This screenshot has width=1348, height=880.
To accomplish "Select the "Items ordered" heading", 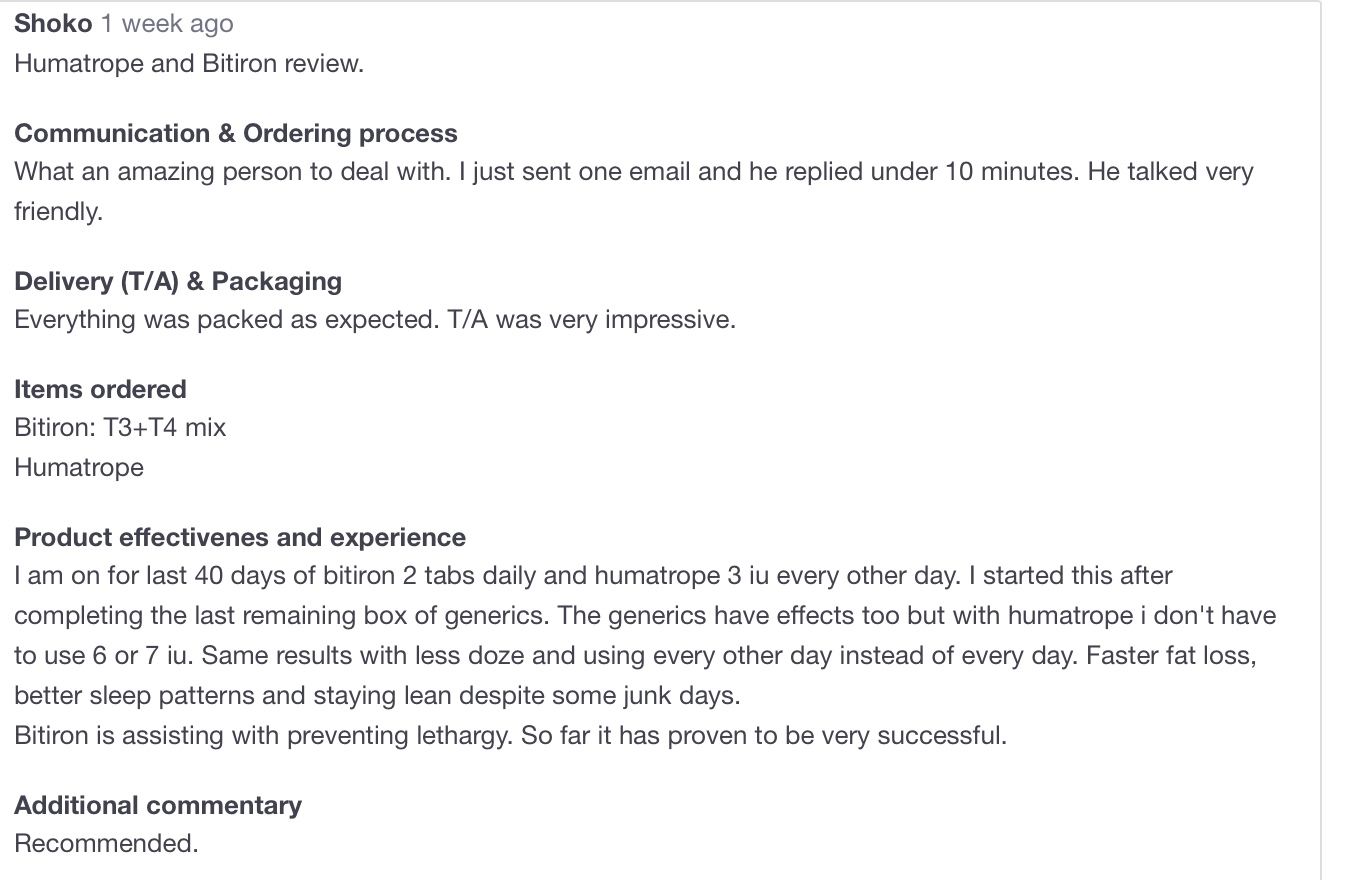I will [x=100, y=389].
